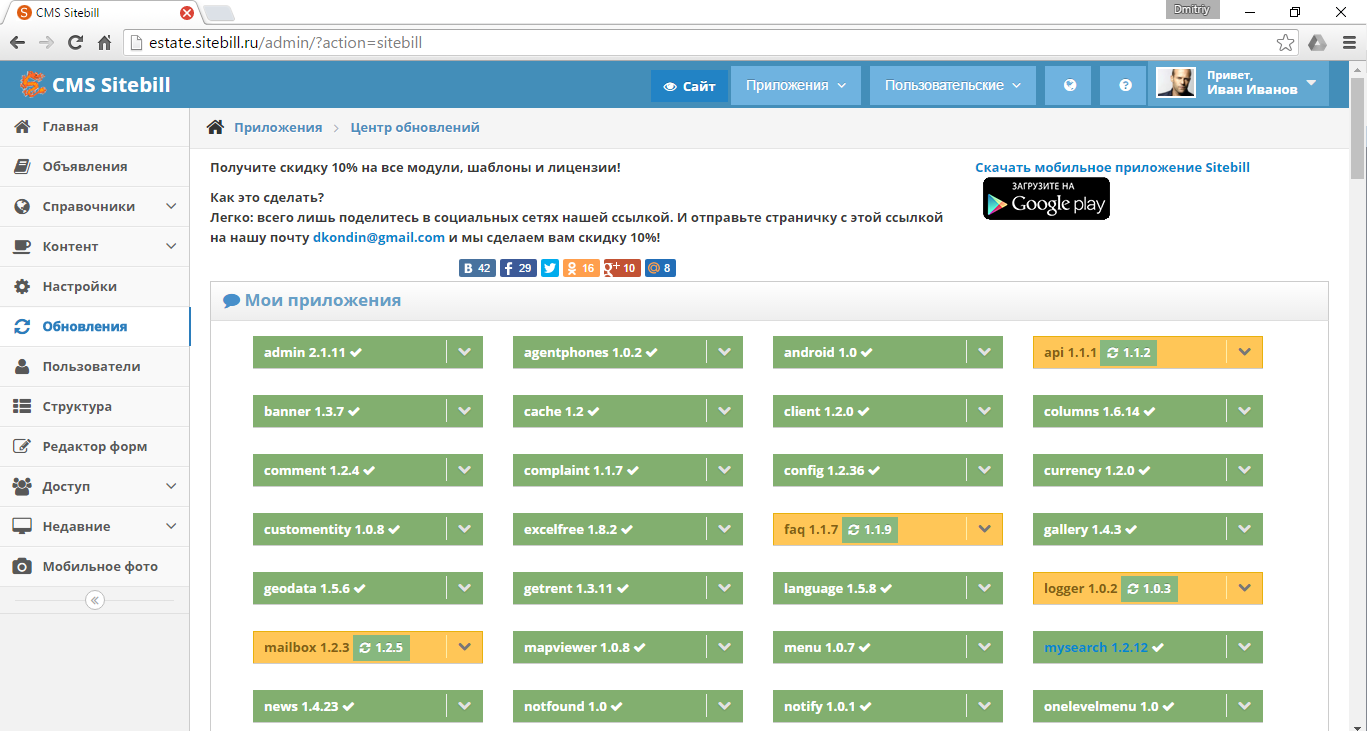
Task: Click the logger update 1.0.3 refresh badge
Action: (x=1149, y=589)
